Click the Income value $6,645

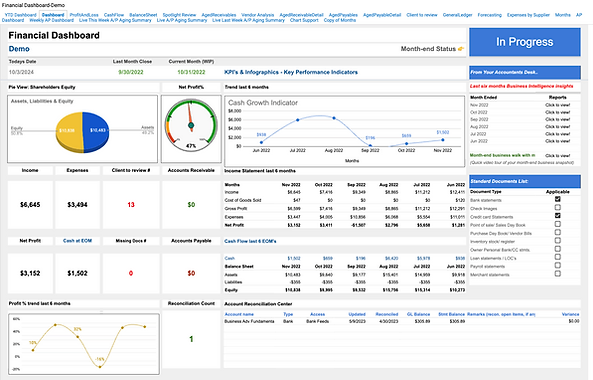pos(30,205)
